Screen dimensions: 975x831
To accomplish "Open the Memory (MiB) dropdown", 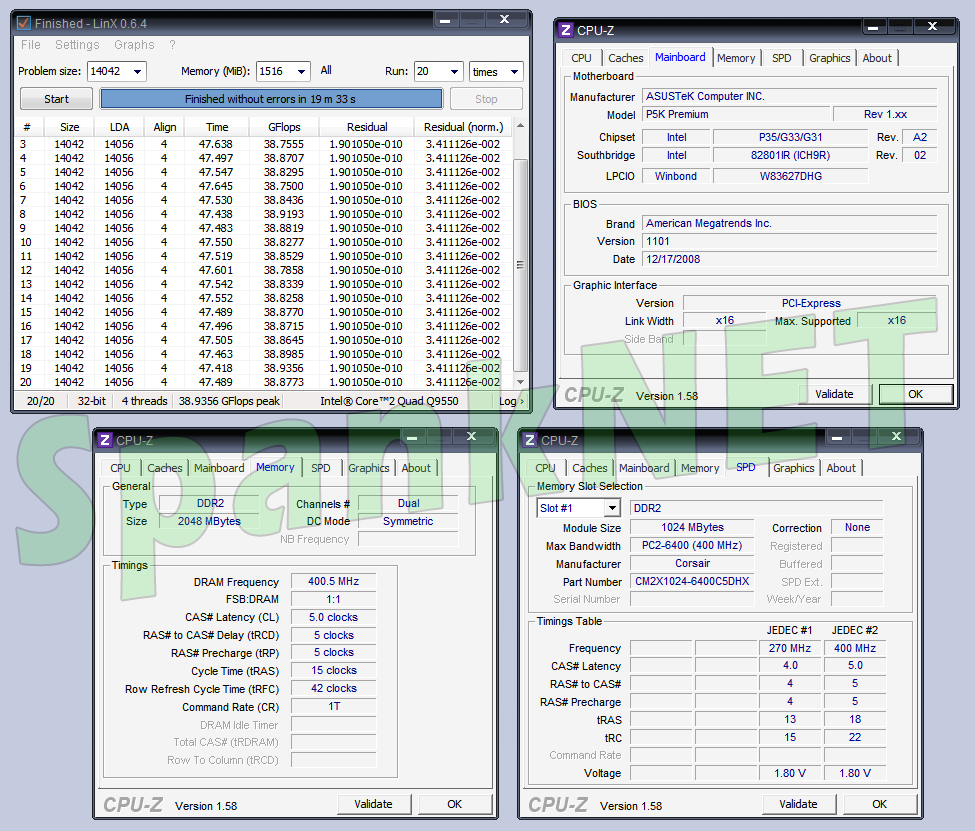I will [302, 72].
